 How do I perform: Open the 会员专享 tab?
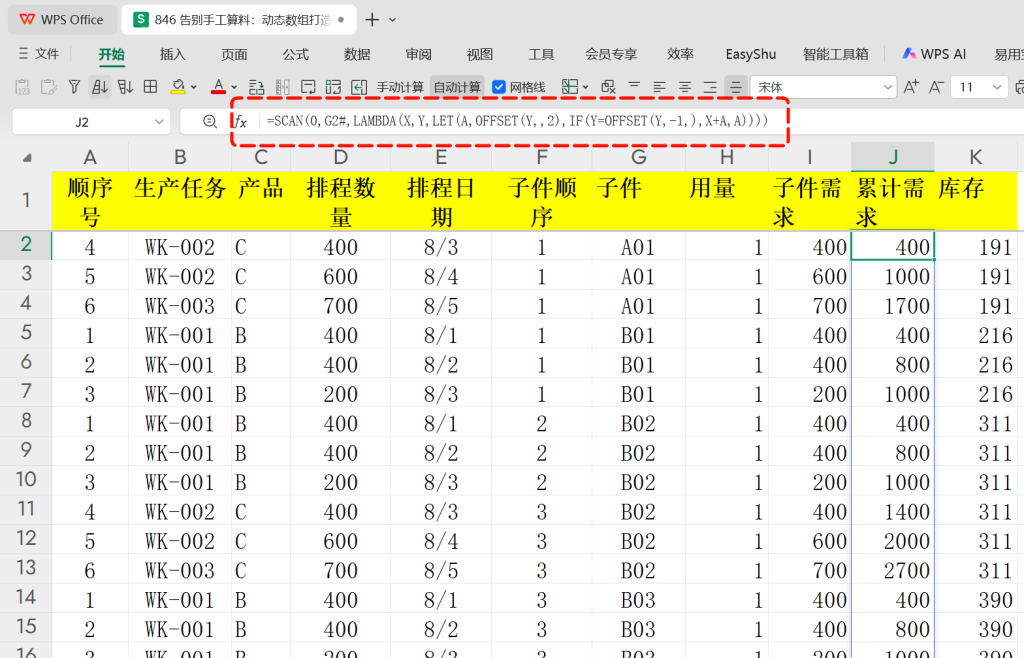pyautogui.click(x=611, y=54)
